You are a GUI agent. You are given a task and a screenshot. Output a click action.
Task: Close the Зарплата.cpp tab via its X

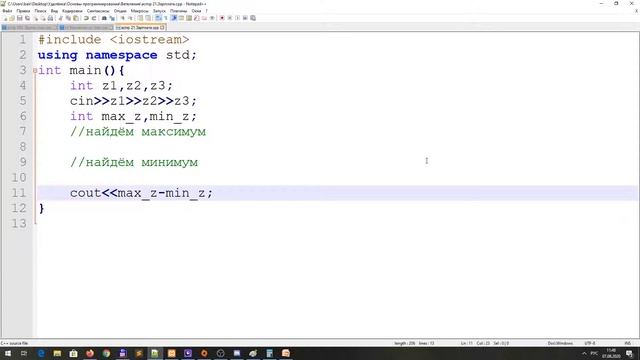(162, 27)
